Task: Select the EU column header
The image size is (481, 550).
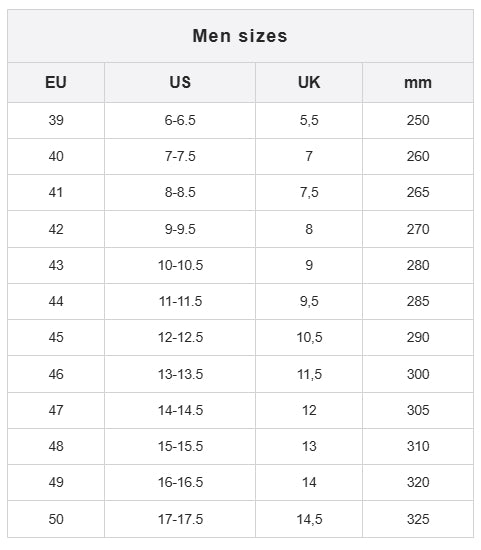Action: coord(56,82)
